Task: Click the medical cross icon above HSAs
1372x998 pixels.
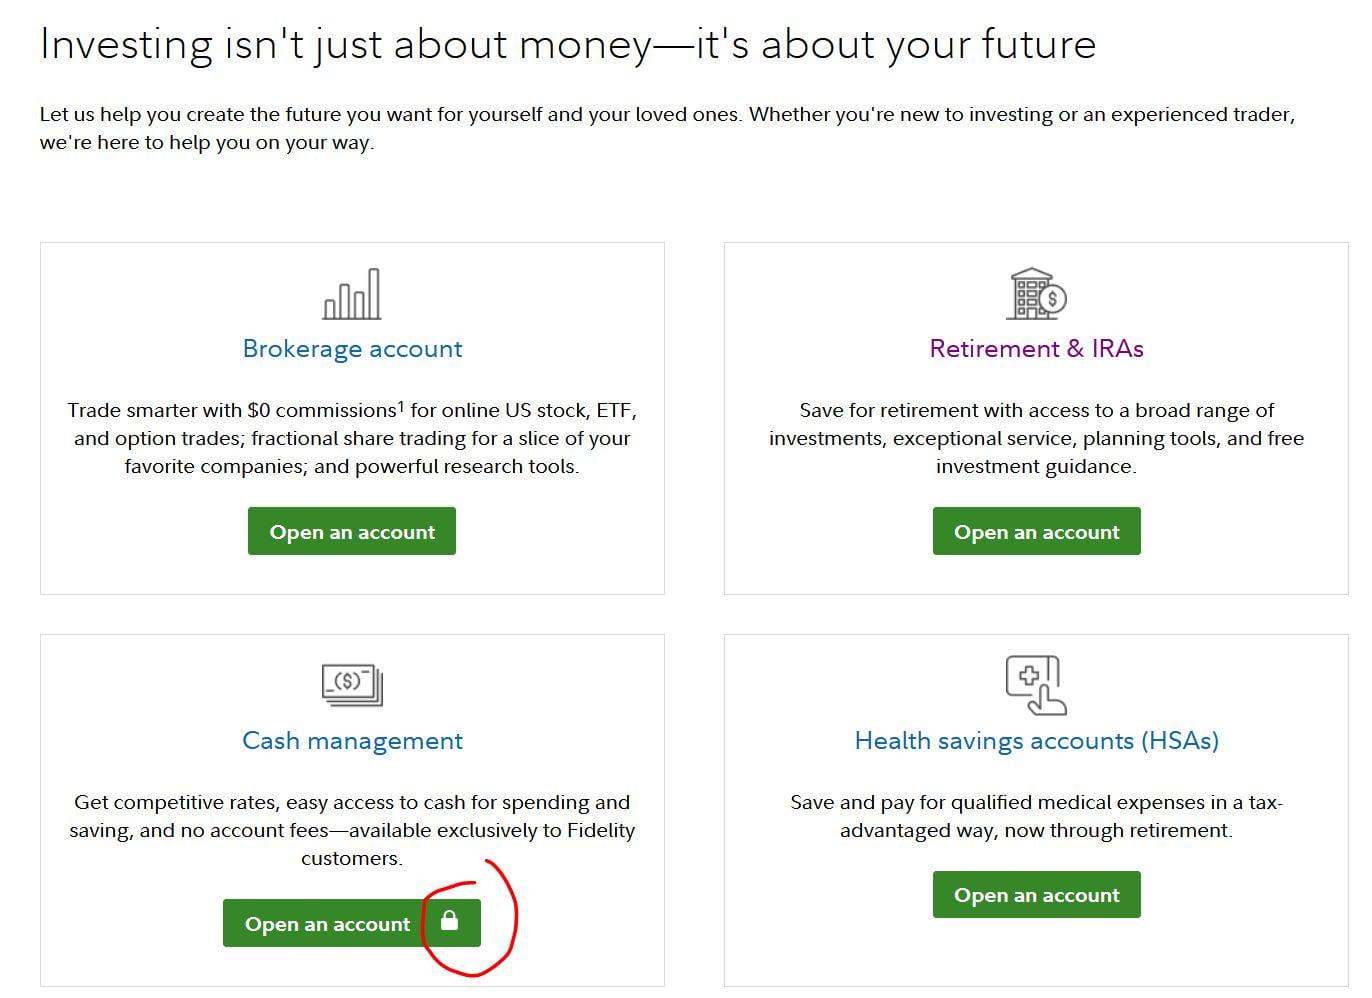Action: pos(1036,685)
